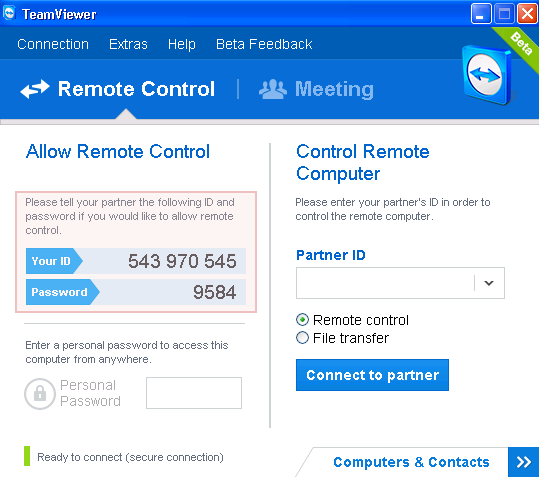Click the Your ID number 543 970 545
The width and height of the screenshot is (539, 477).
pyautogui.click(x=182, y=261)
